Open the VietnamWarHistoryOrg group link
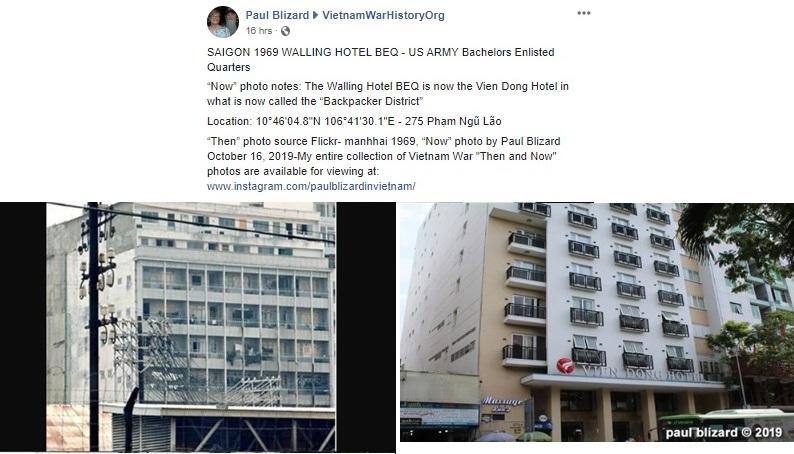 tap(383, 15)
